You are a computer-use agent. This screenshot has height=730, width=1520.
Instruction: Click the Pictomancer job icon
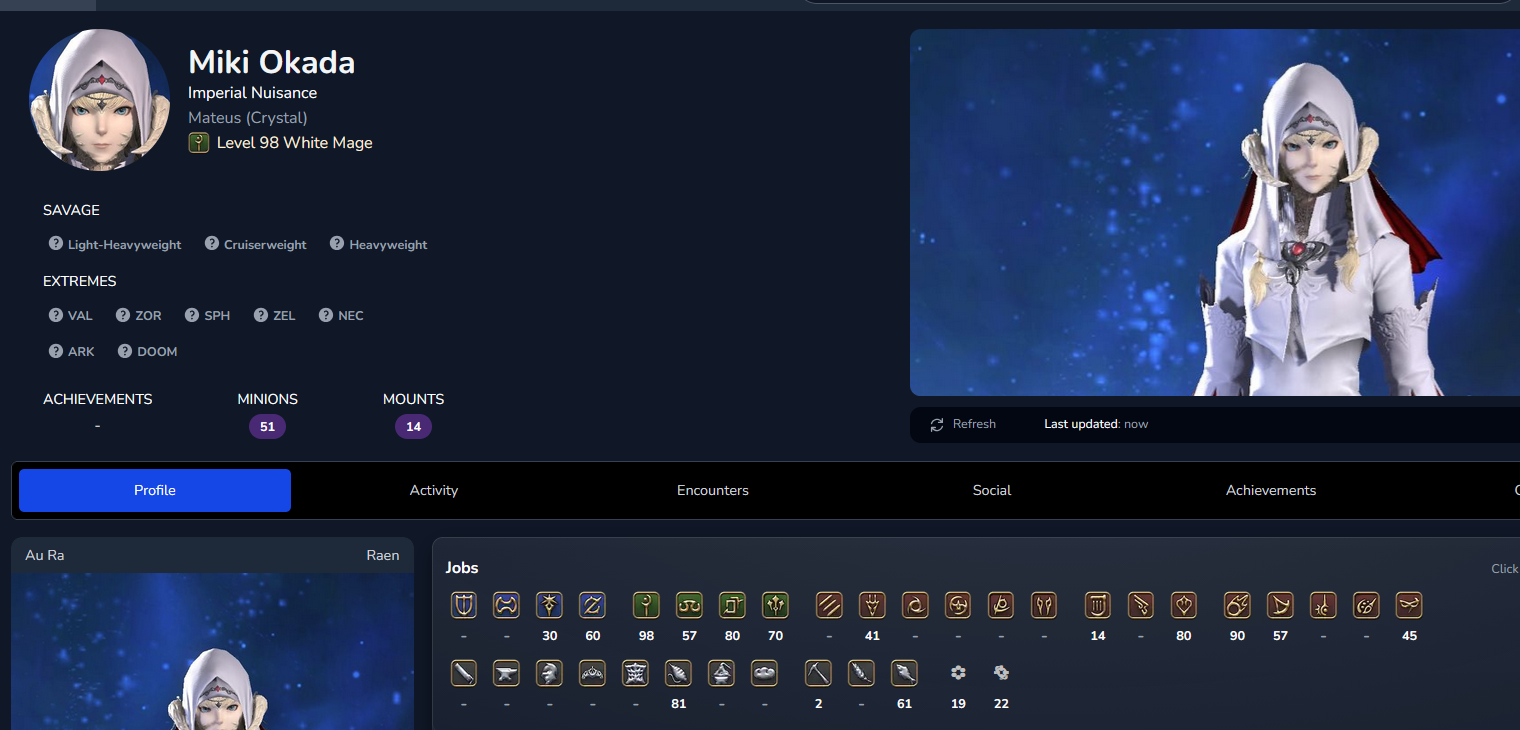click(x=1366, y=605)
